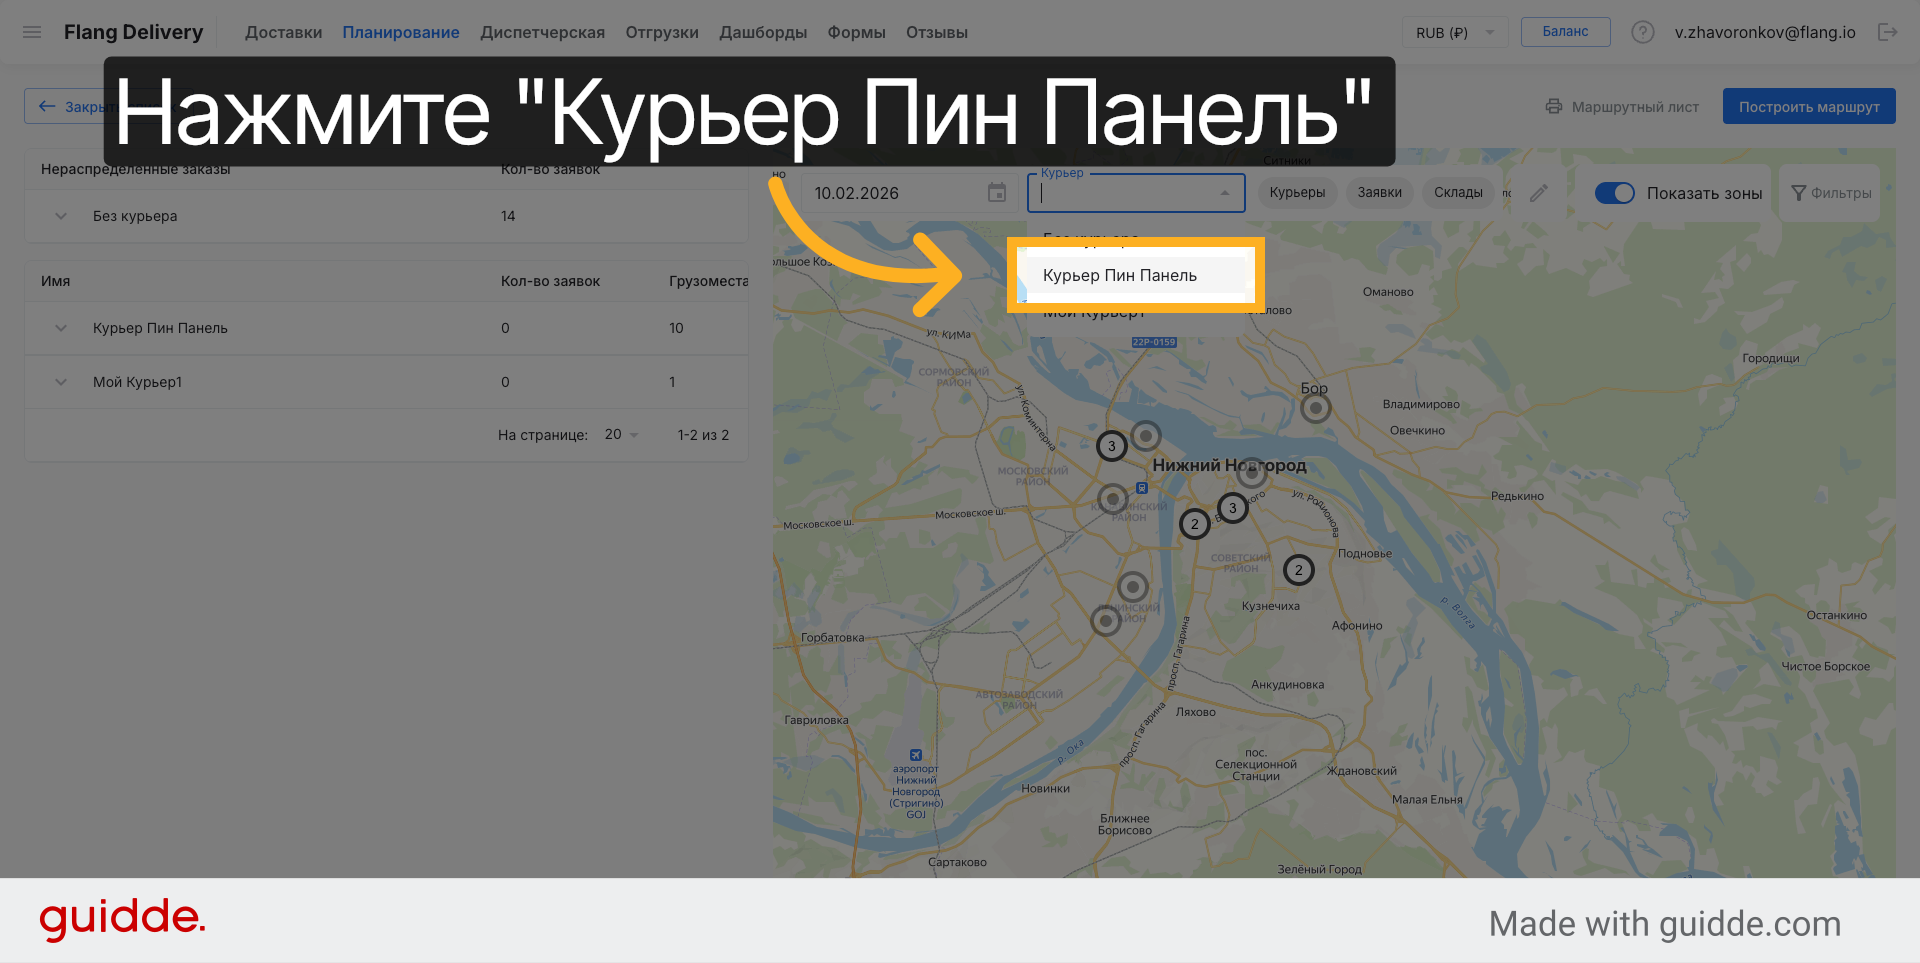Toggle the Заявки map filter chip
This screenshot has width=1920, height=963.
1379,192
